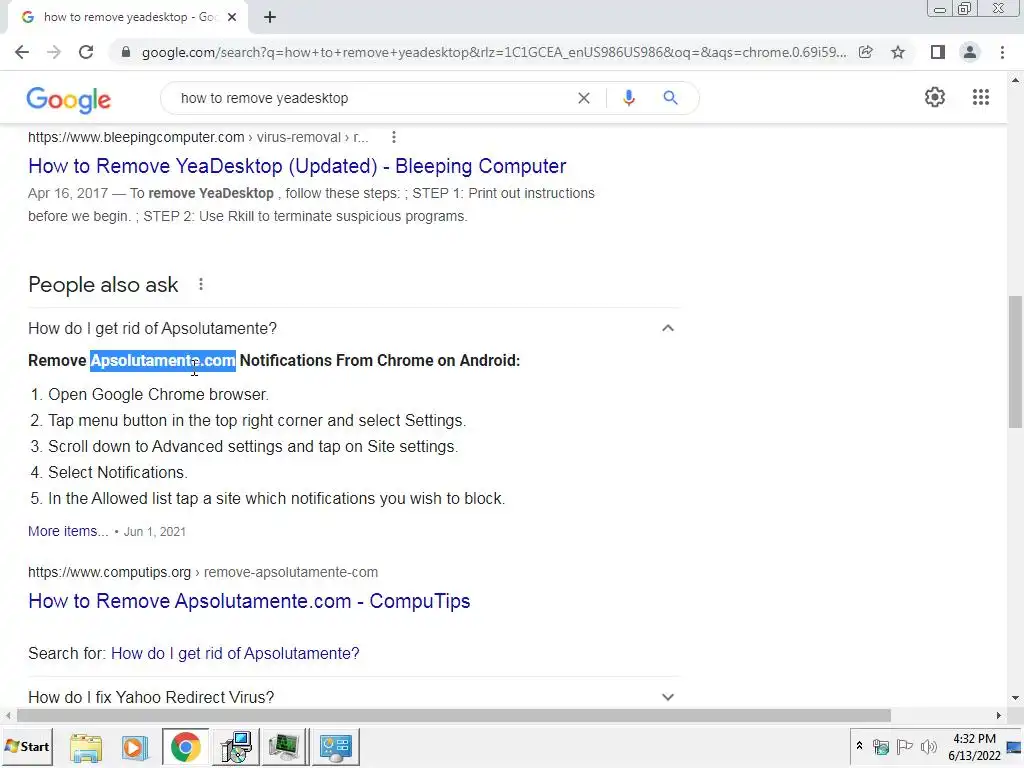Open 'How to Remove YeaDesktop (Updated)' result
The width and height of the screenshot is (1024, 768).
[x=297, y=166]
